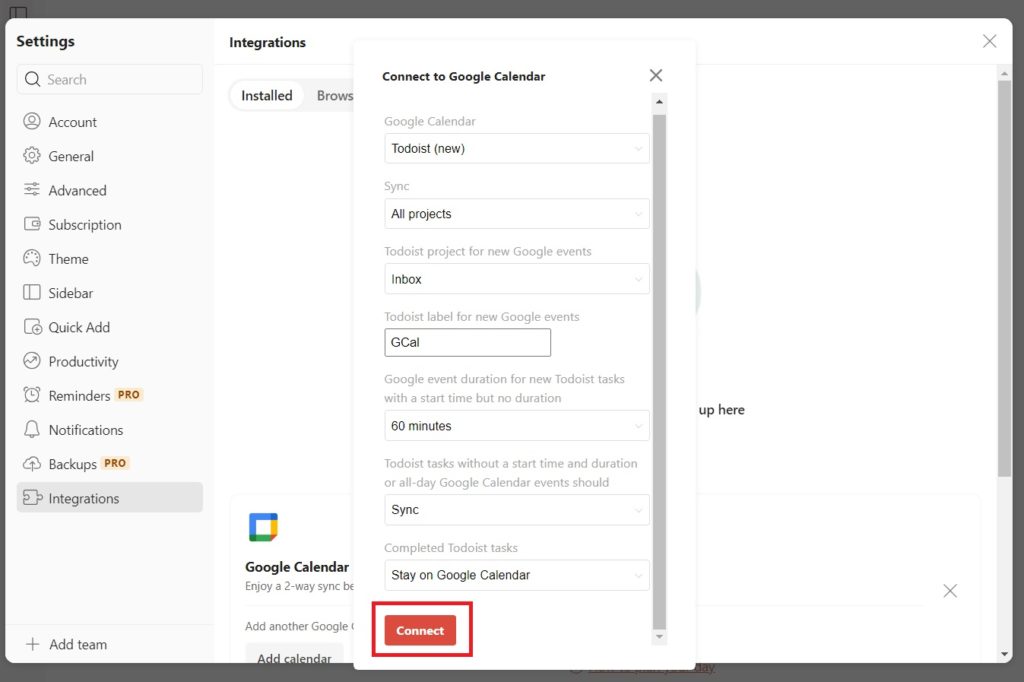Click the X on the Google Calendar row

[x=950, y=591]
